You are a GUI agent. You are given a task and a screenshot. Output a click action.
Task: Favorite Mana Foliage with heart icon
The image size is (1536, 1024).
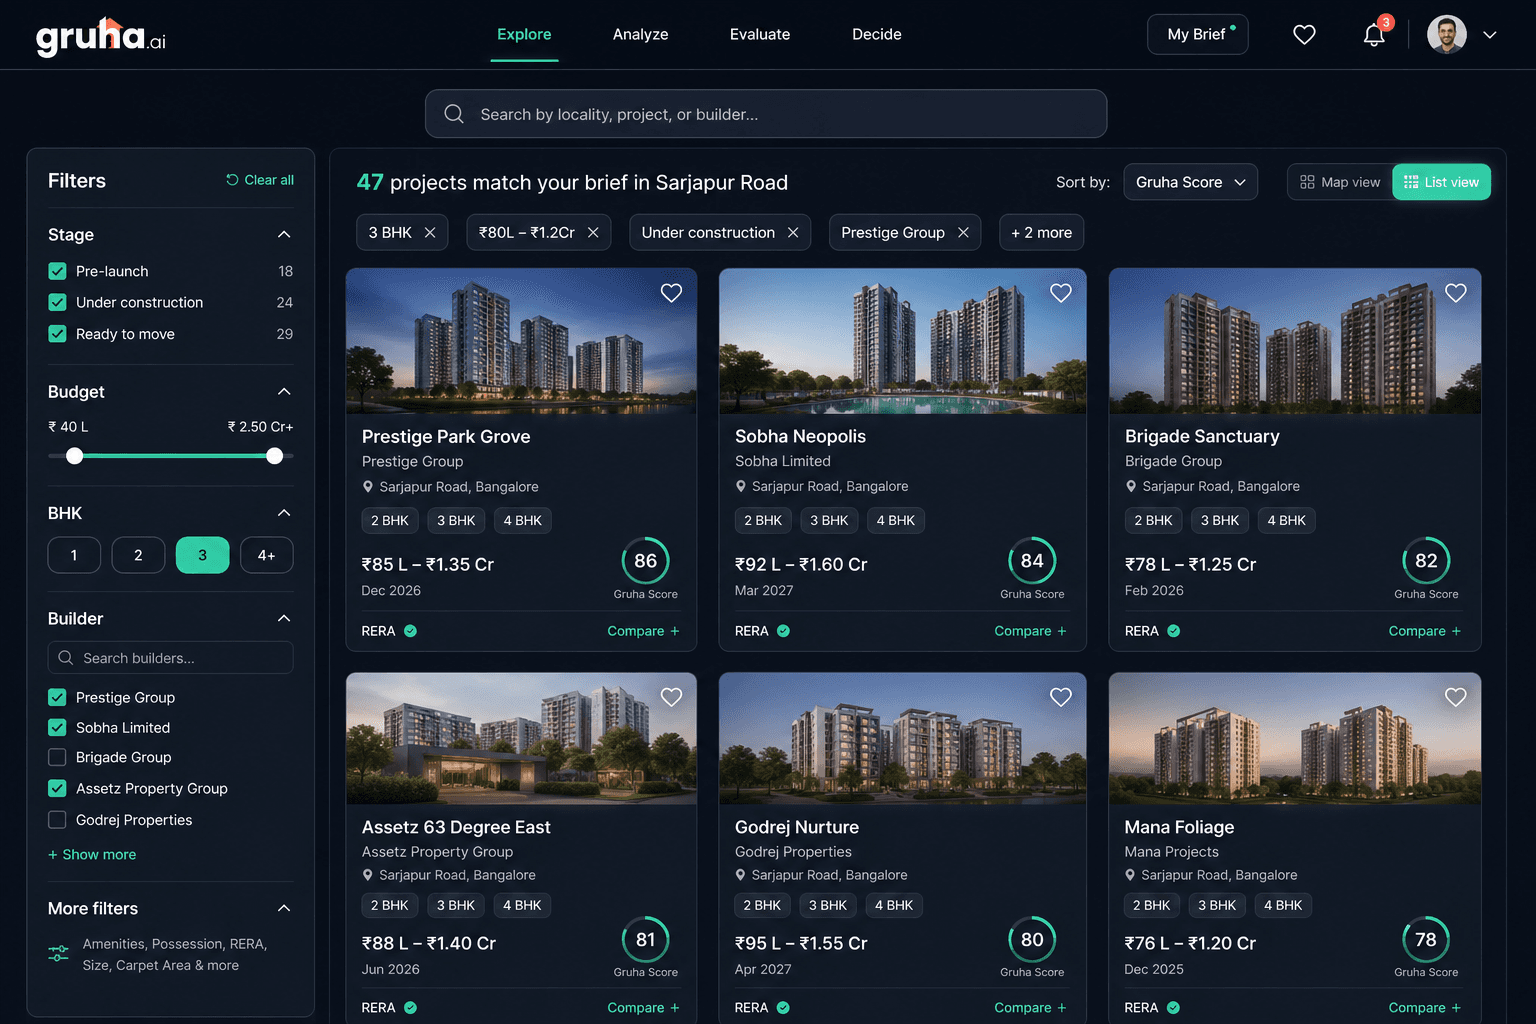click(x=1456, y=697)
